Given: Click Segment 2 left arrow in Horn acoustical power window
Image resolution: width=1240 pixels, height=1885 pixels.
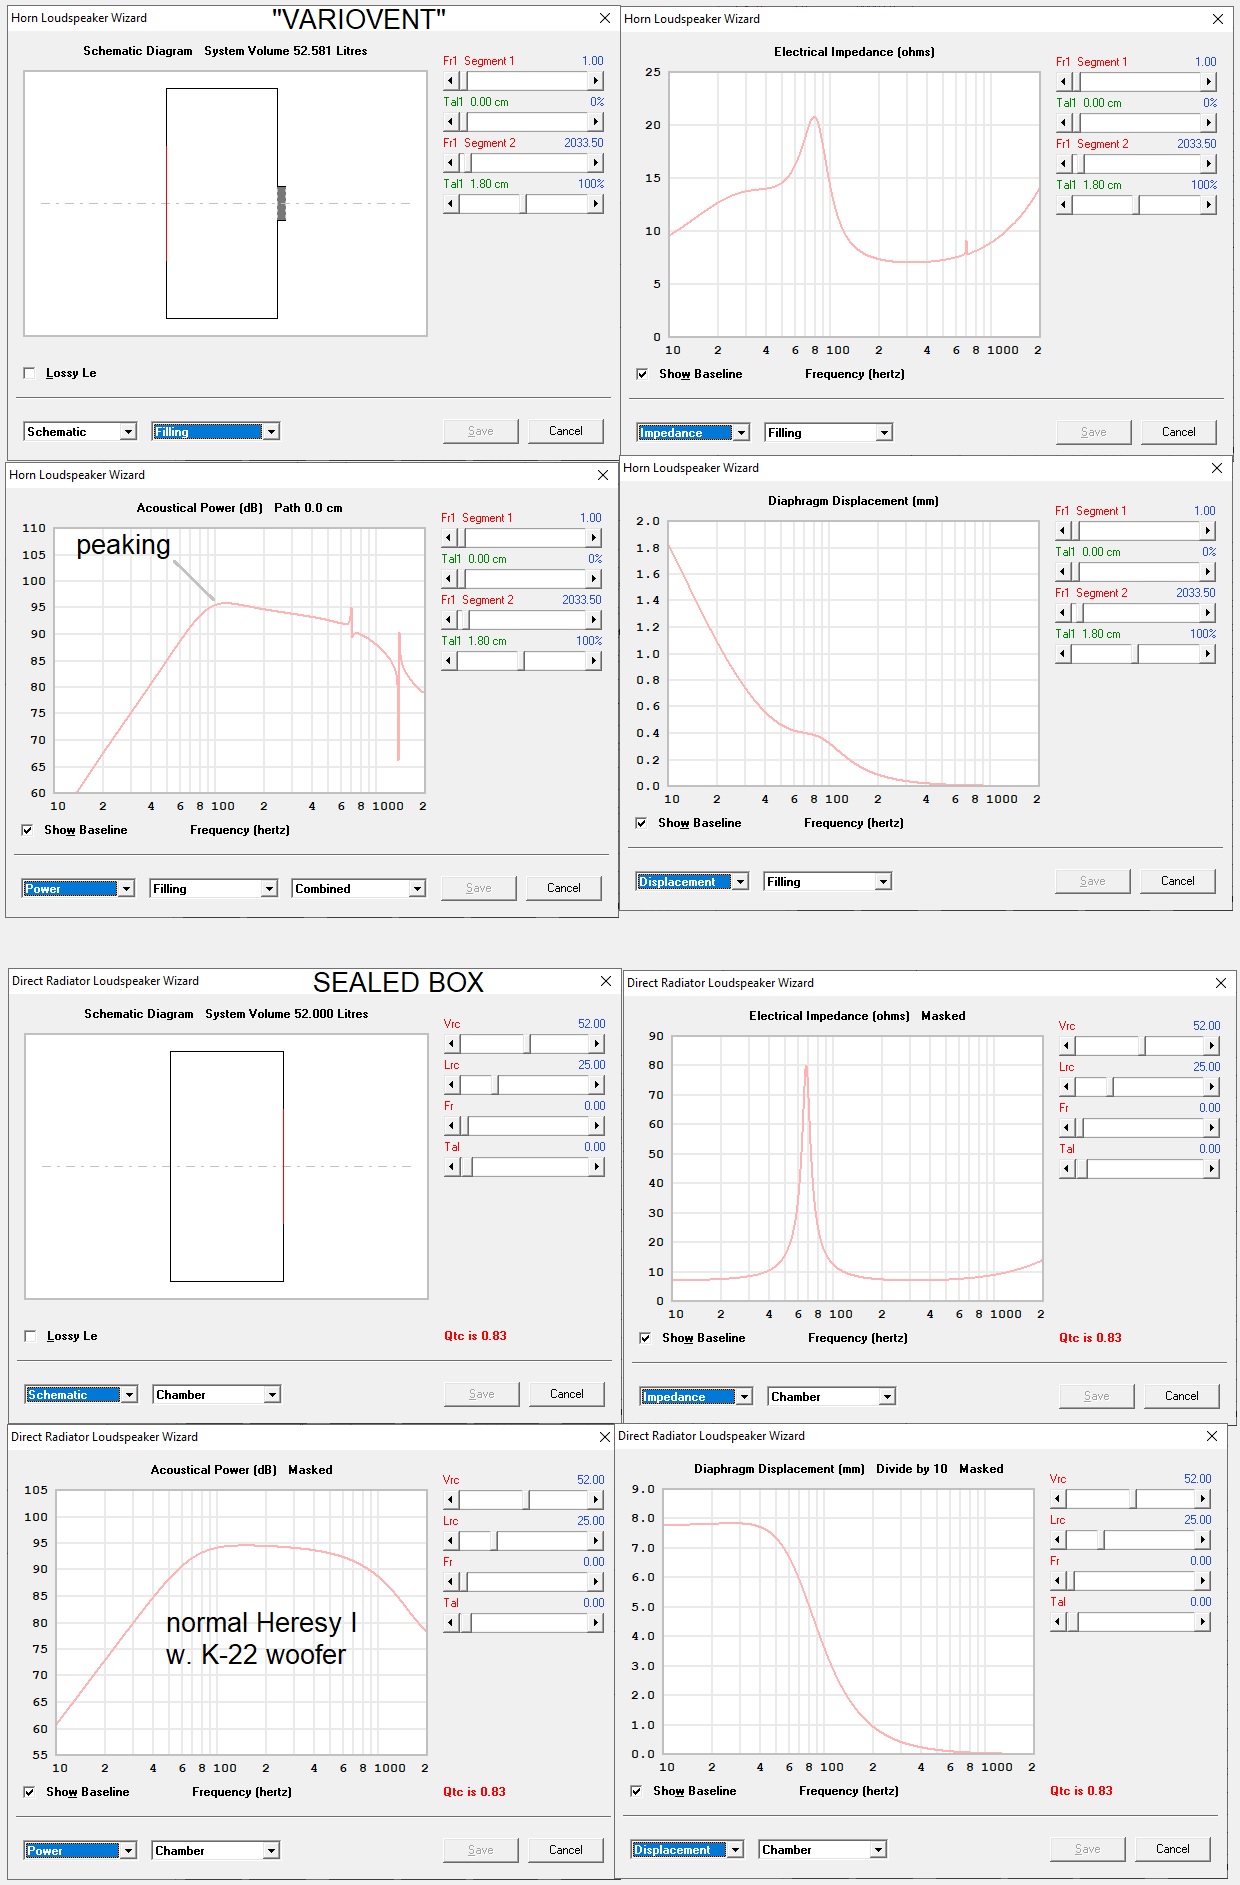Looking at the screenshot, I should 448,620.
